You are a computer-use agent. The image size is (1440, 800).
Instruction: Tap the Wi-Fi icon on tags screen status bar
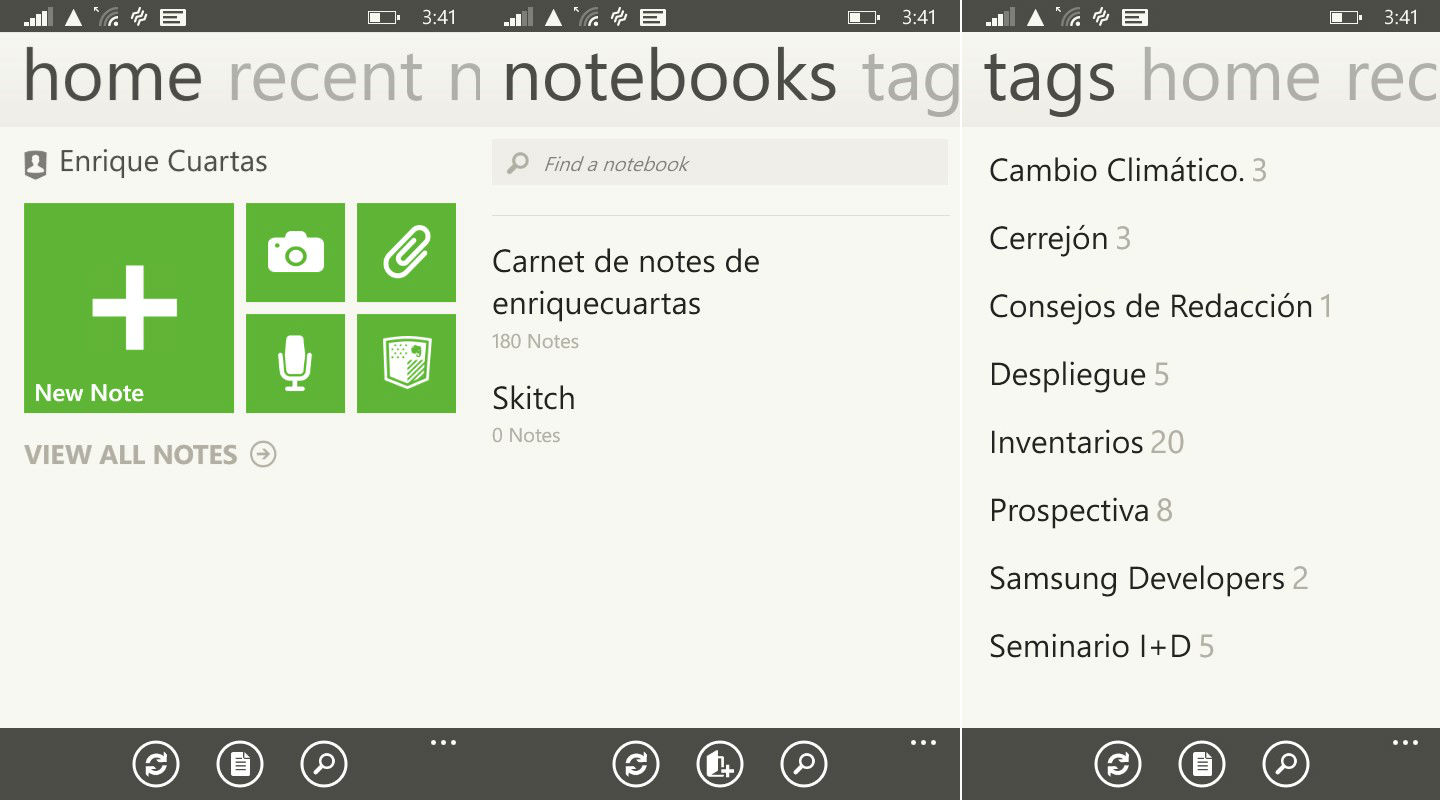click(x=1070, y=16)
